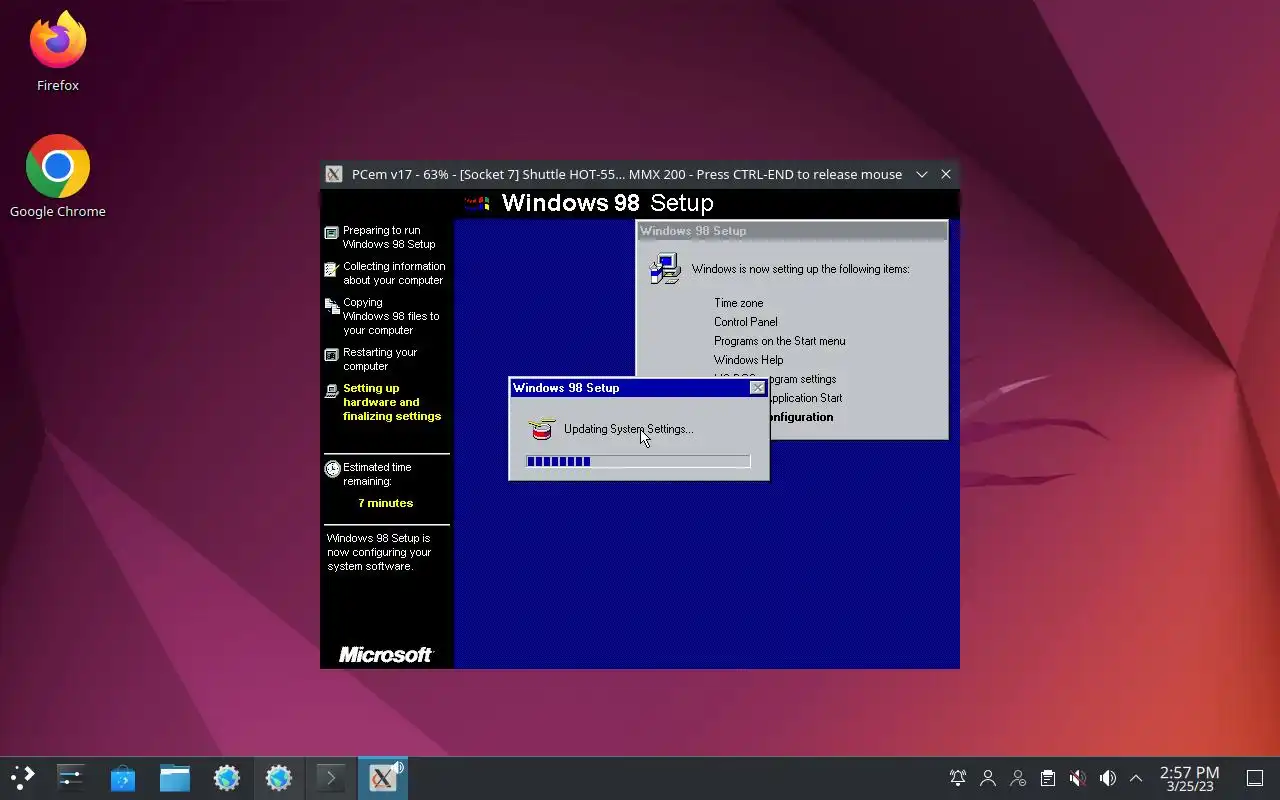Image resolution: width=1280 pixels, height=800 pixels.
Task: Click the 'Updating System Settings...' text
Action: tap(628, 429)
